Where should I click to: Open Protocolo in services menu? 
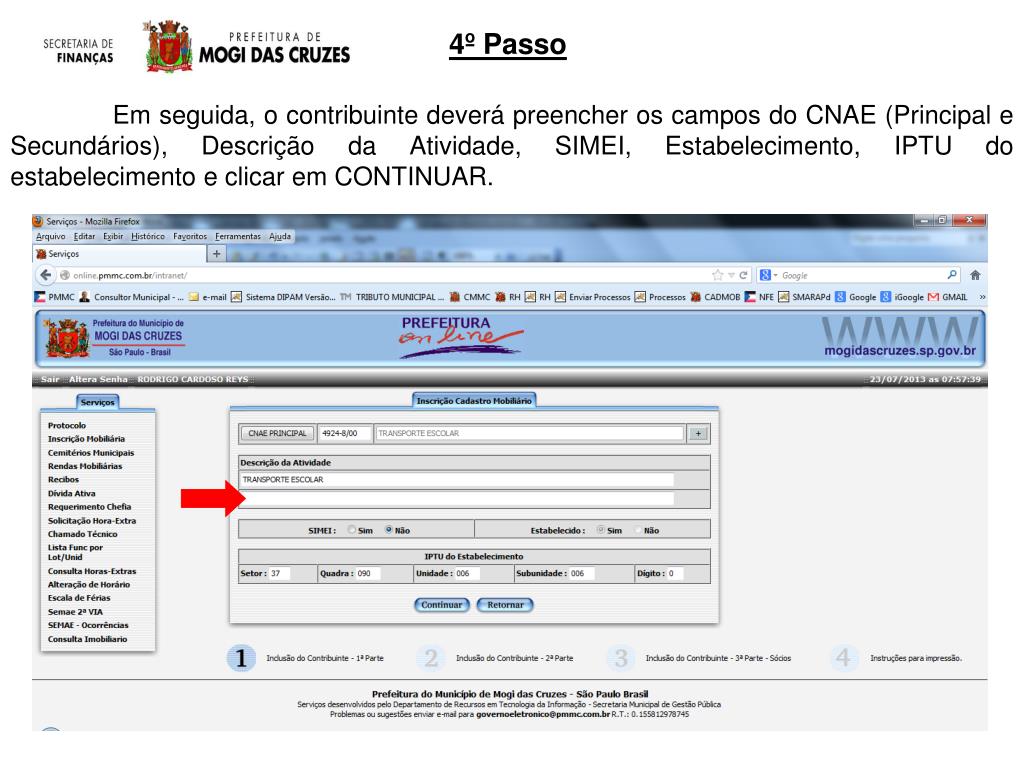67,425
